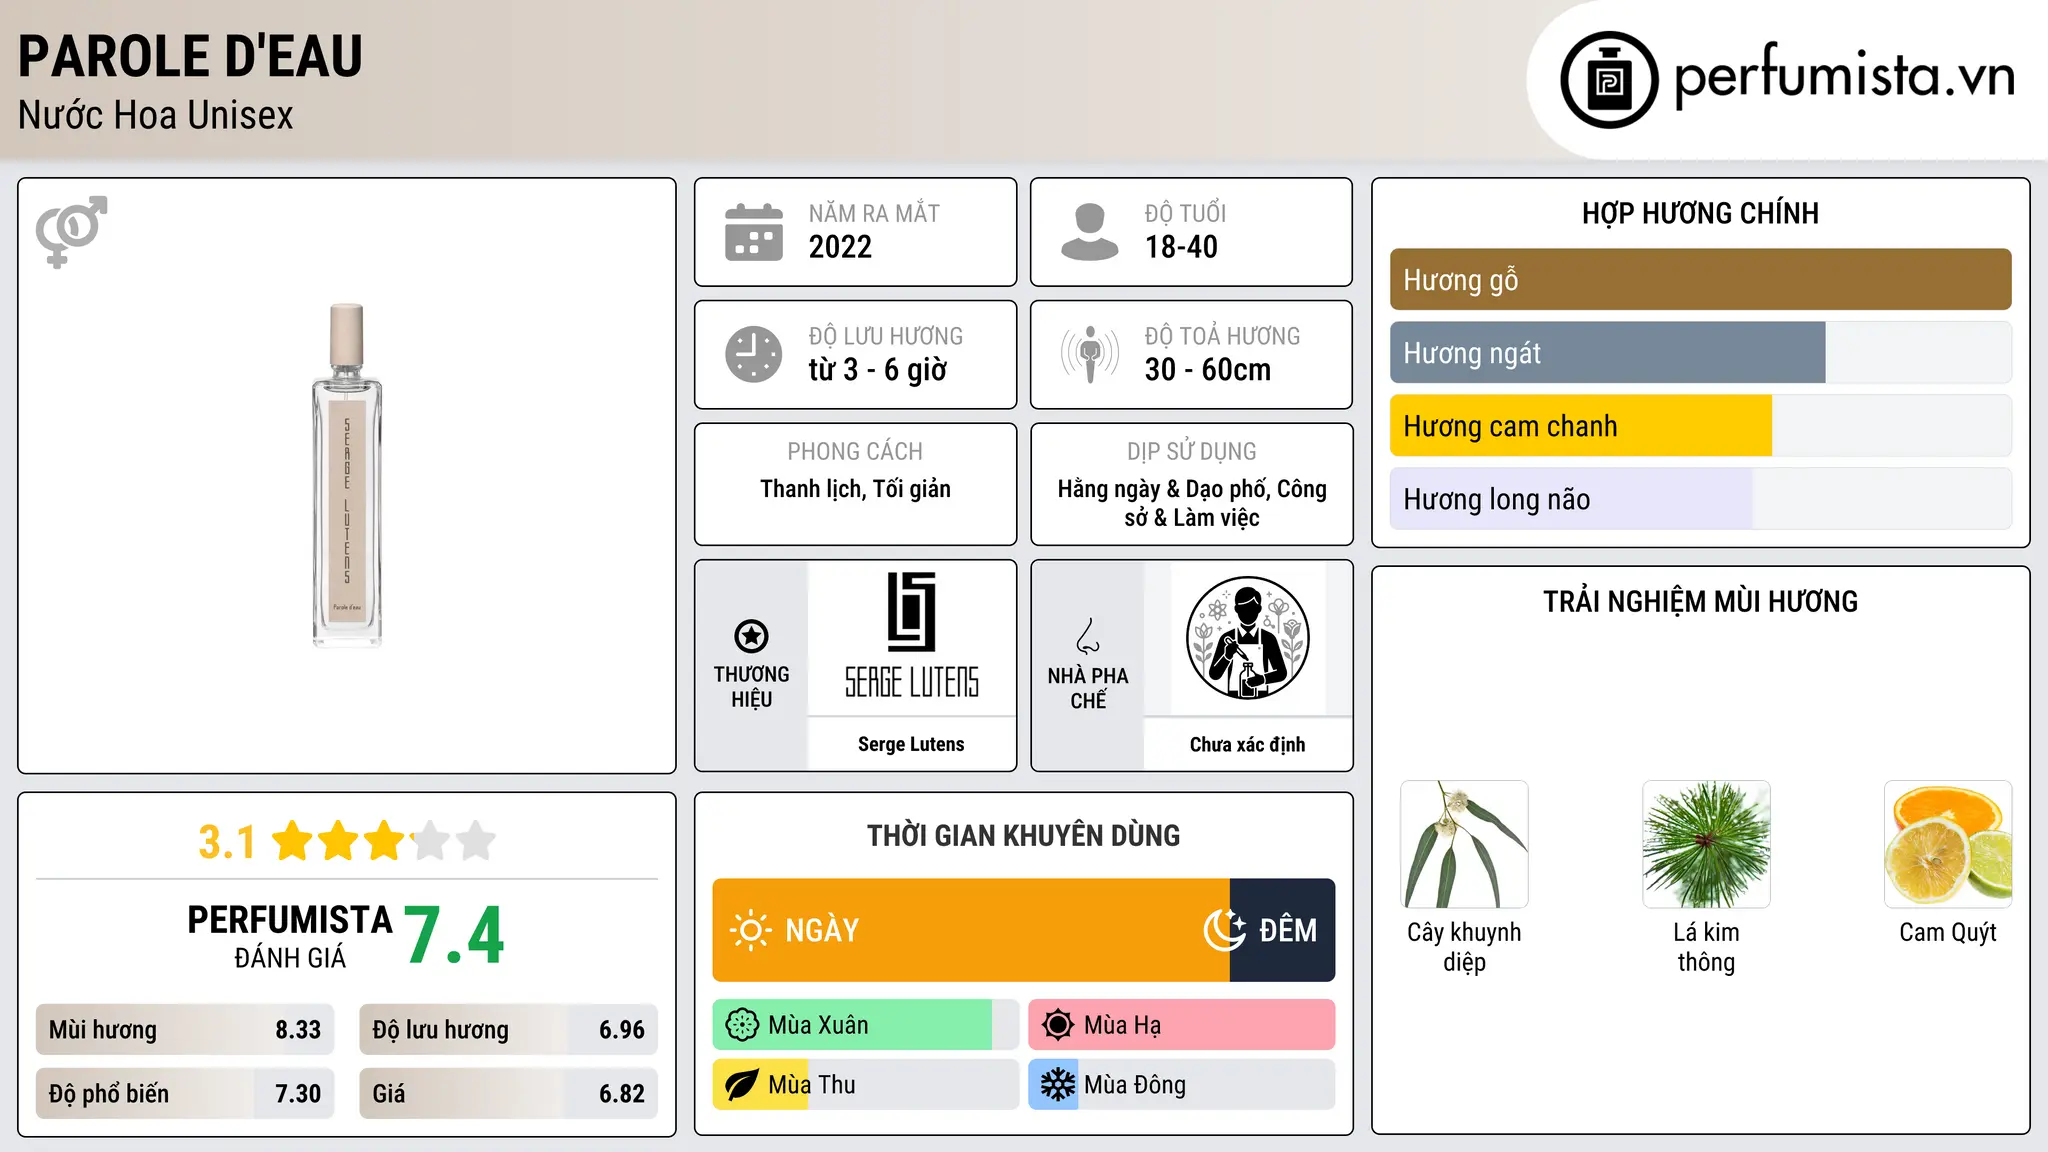This screenshot has width=2048, height=1152.
Task: Click the NĂM RA MẮT label
Action: tap(874, 213)
